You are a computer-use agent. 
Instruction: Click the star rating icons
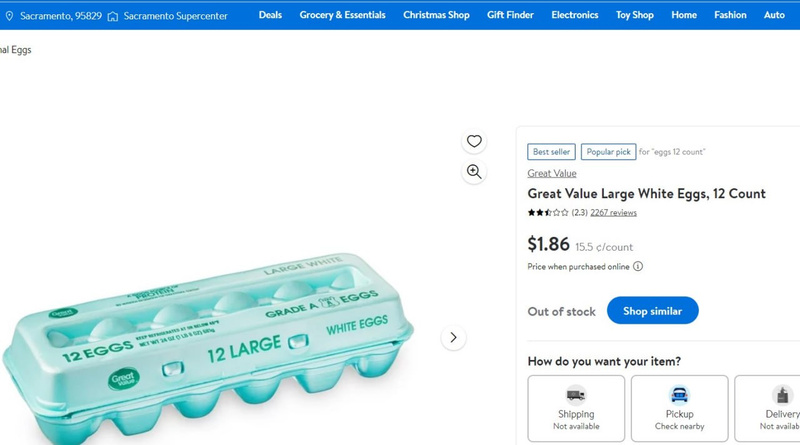click(x=548, y=213)
